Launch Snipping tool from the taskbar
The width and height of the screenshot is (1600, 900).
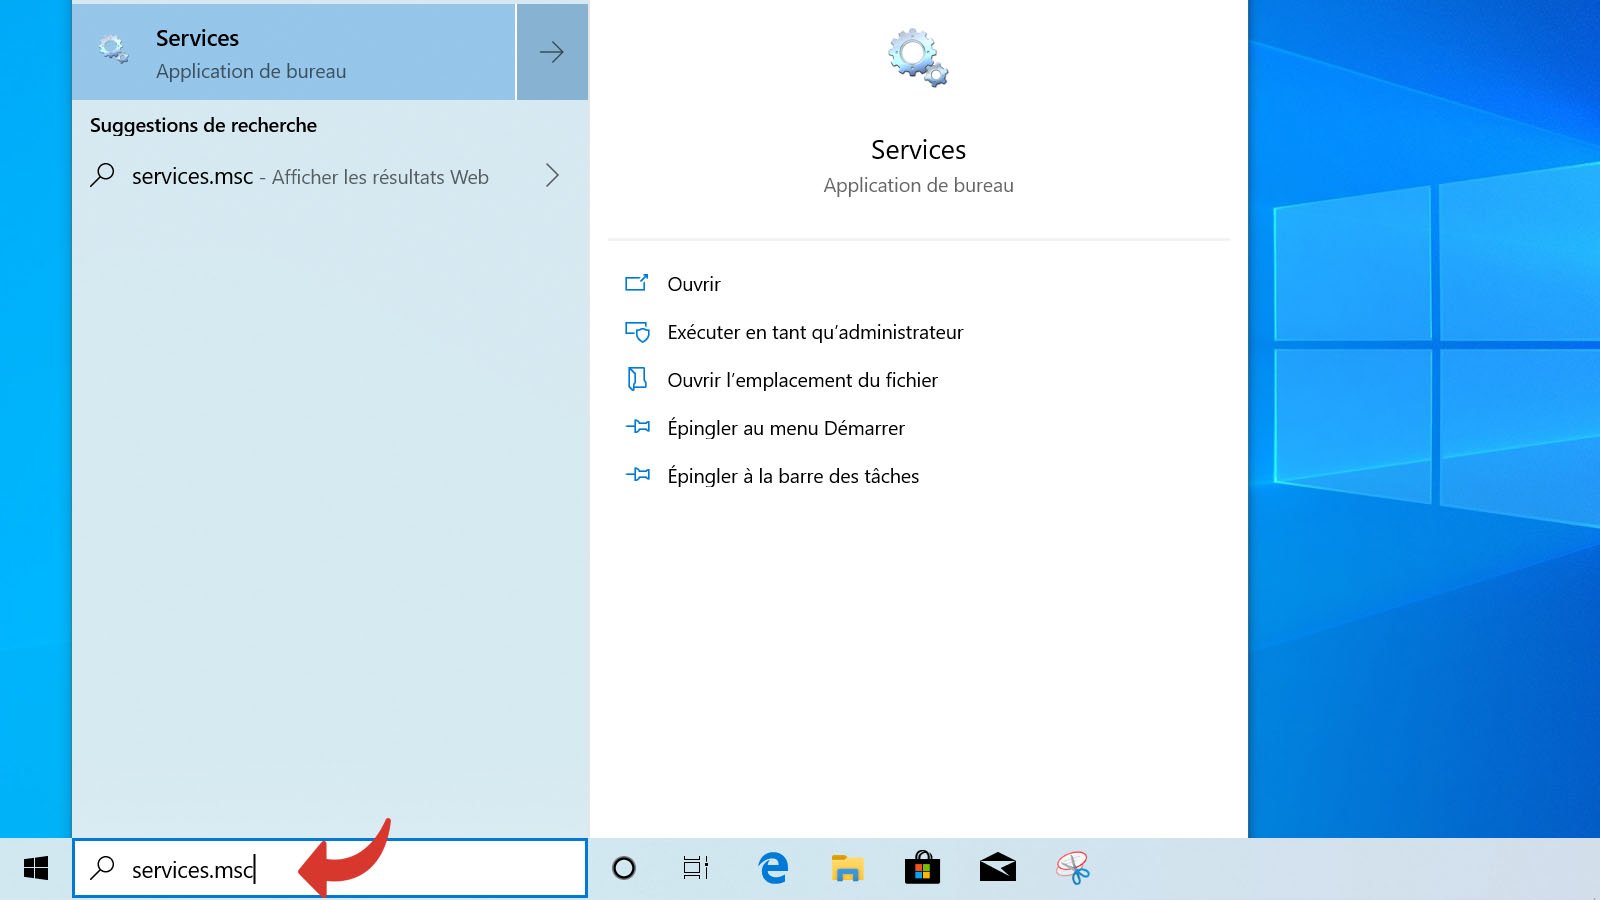pyautogui.click(x=1072, y=868)
